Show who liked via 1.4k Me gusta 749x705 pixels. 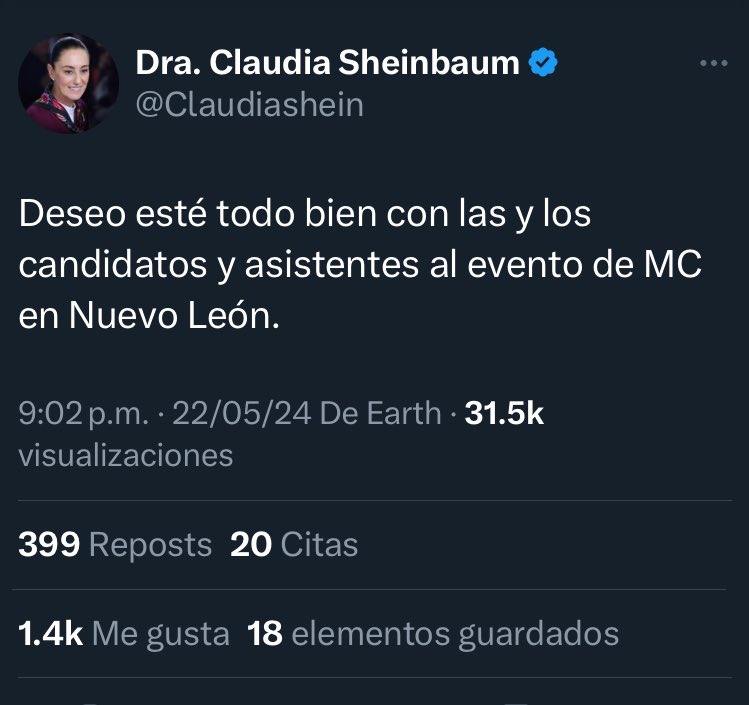(x=124, y=634)
